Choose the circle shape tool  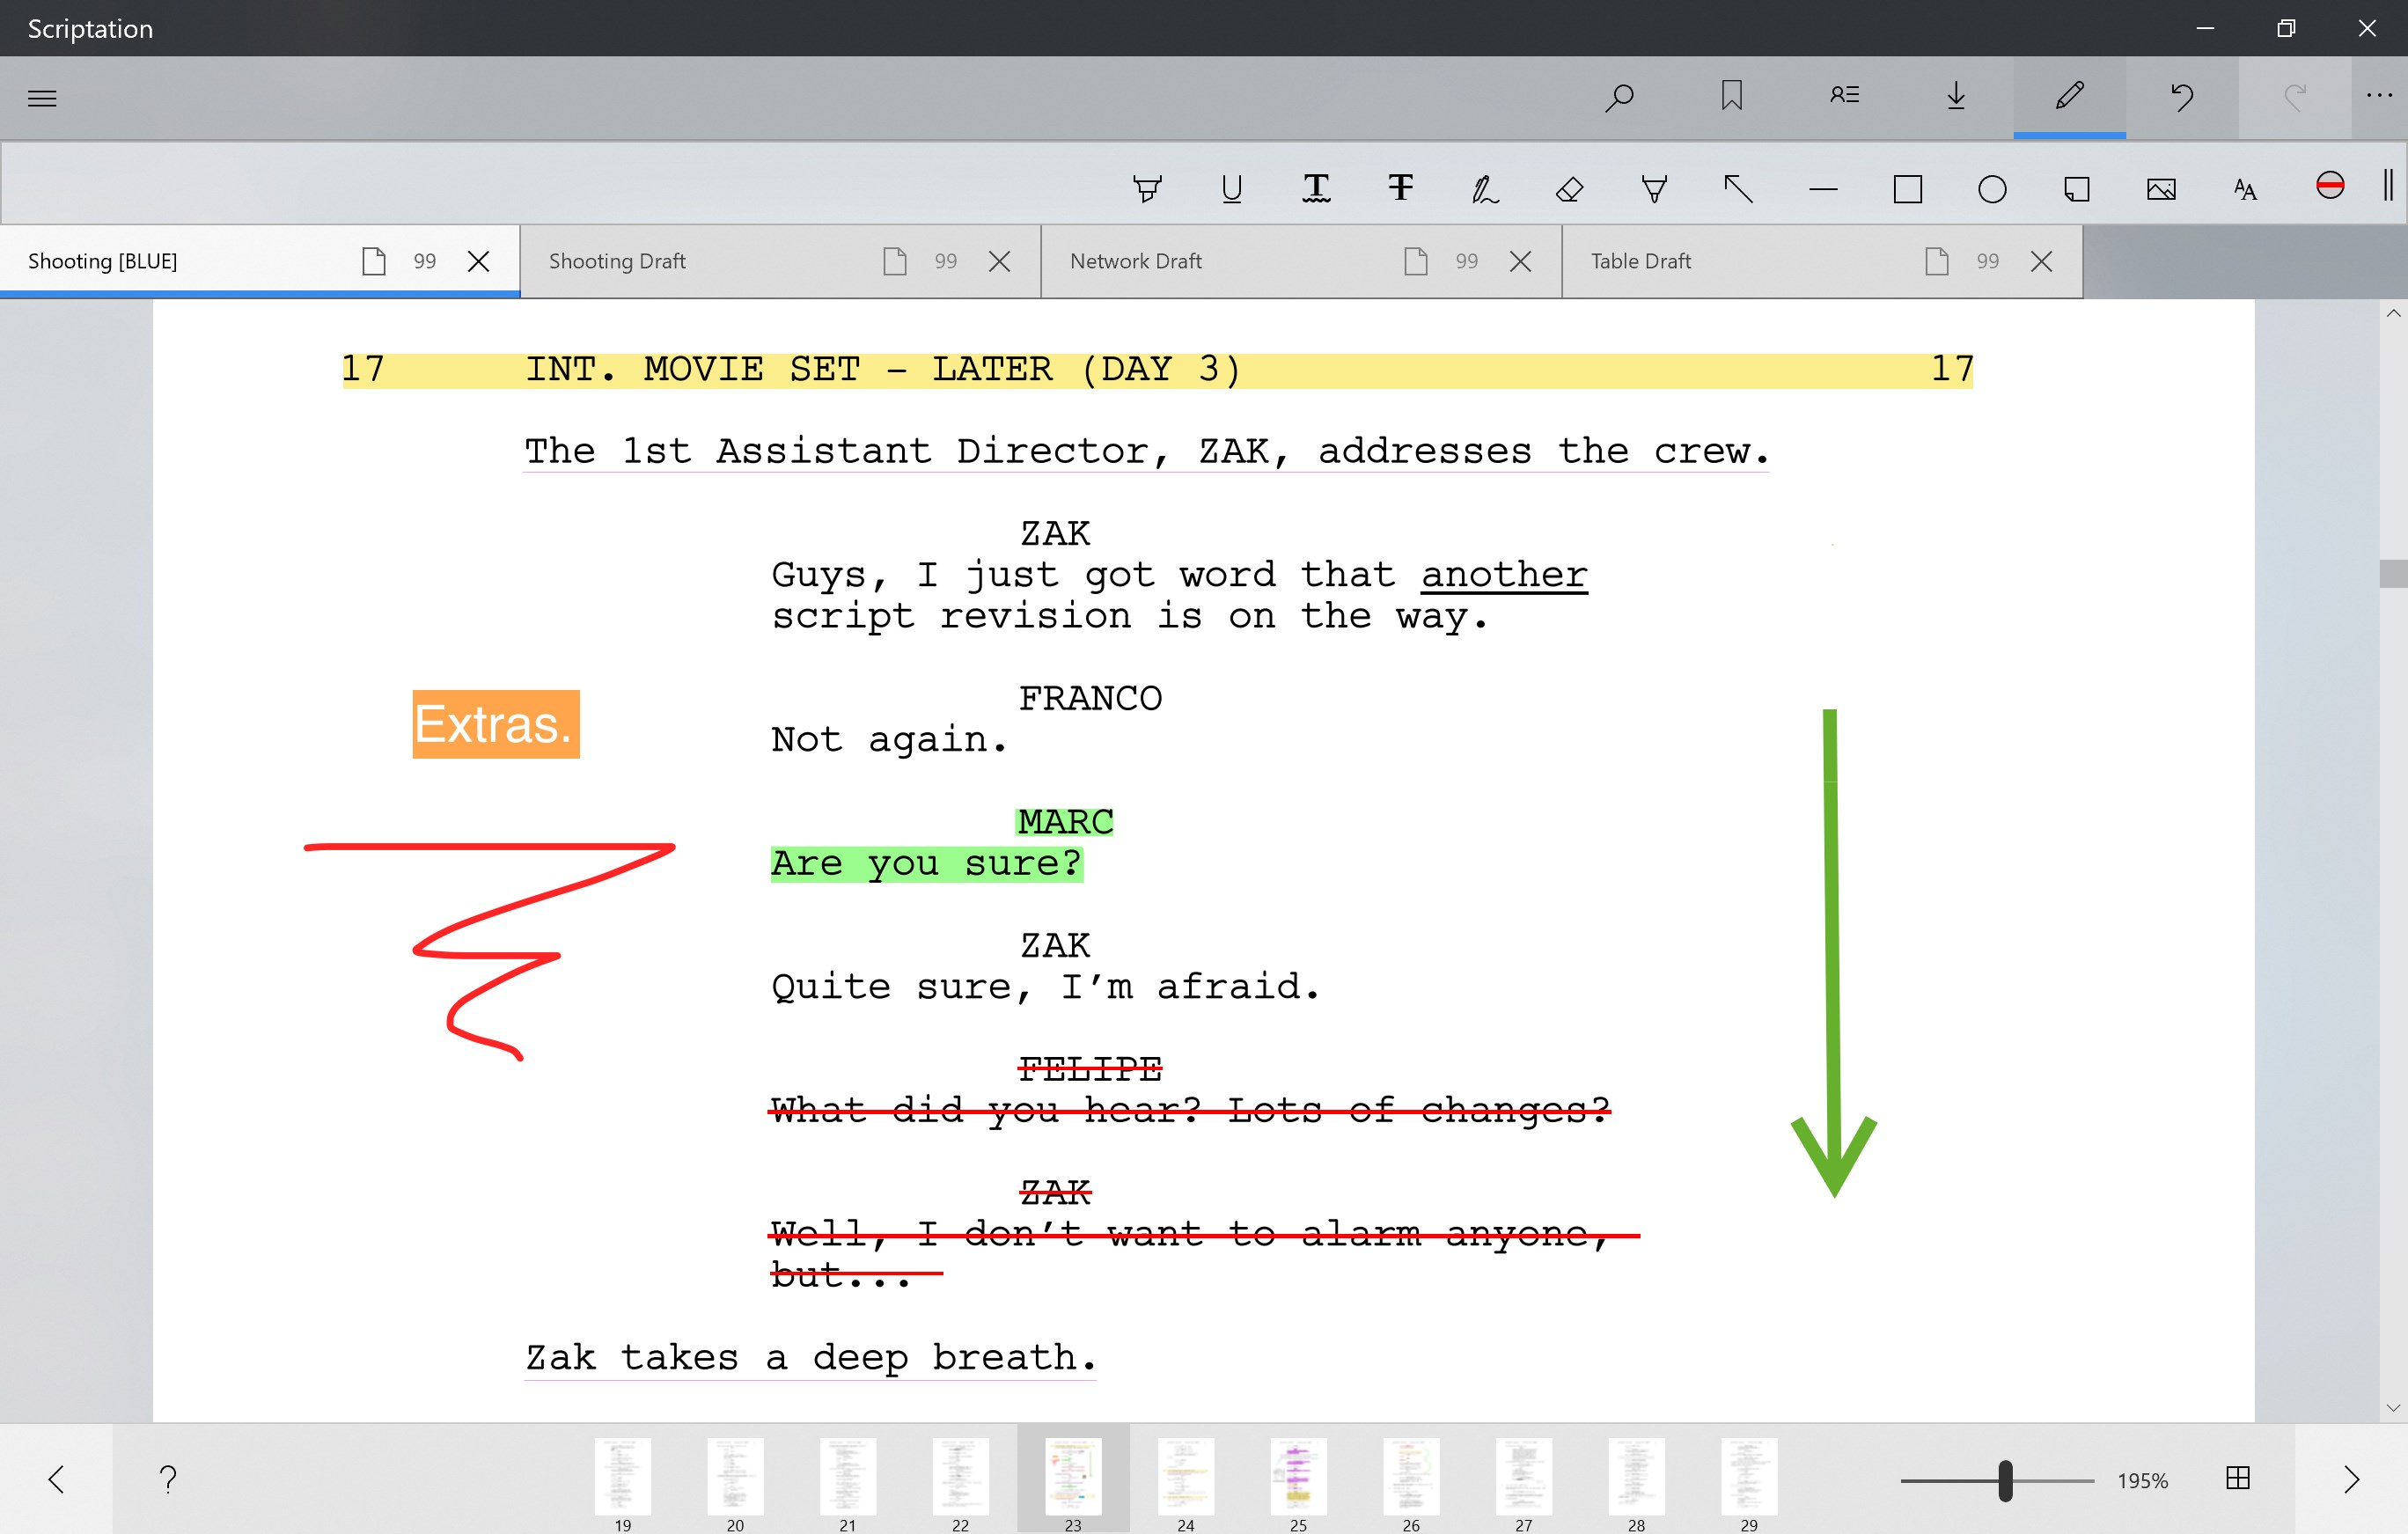[1991, 188]
